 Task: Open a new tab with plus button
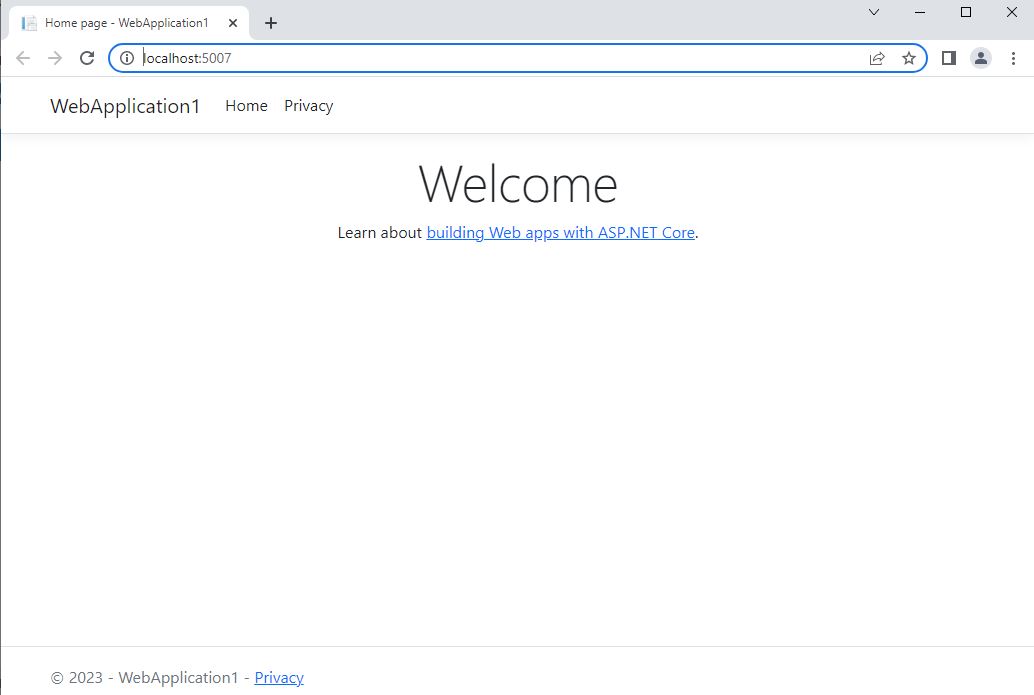(x=270, y=23)
